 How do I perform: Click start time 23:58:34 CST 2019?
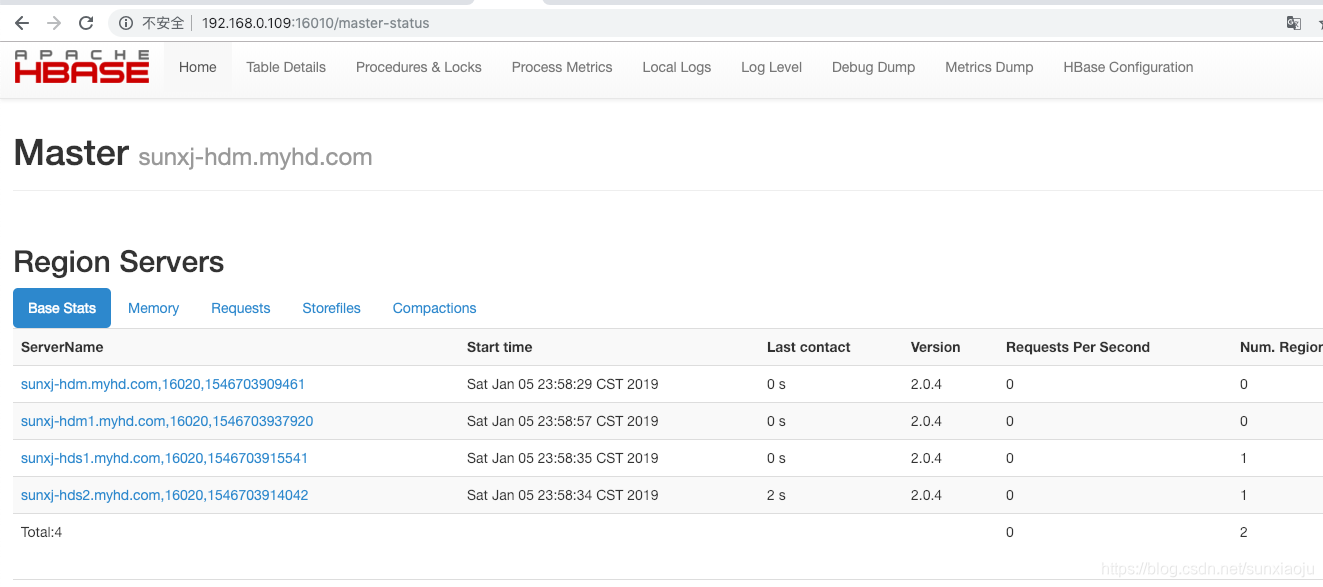[x=562, y=495]
